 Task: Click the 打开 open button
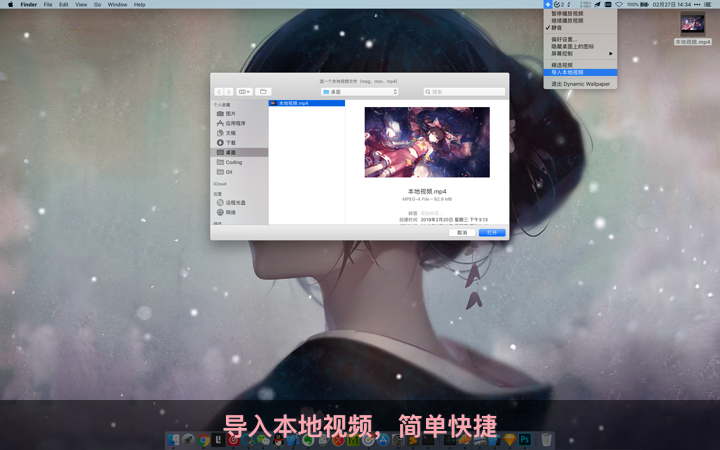(492, 232)
